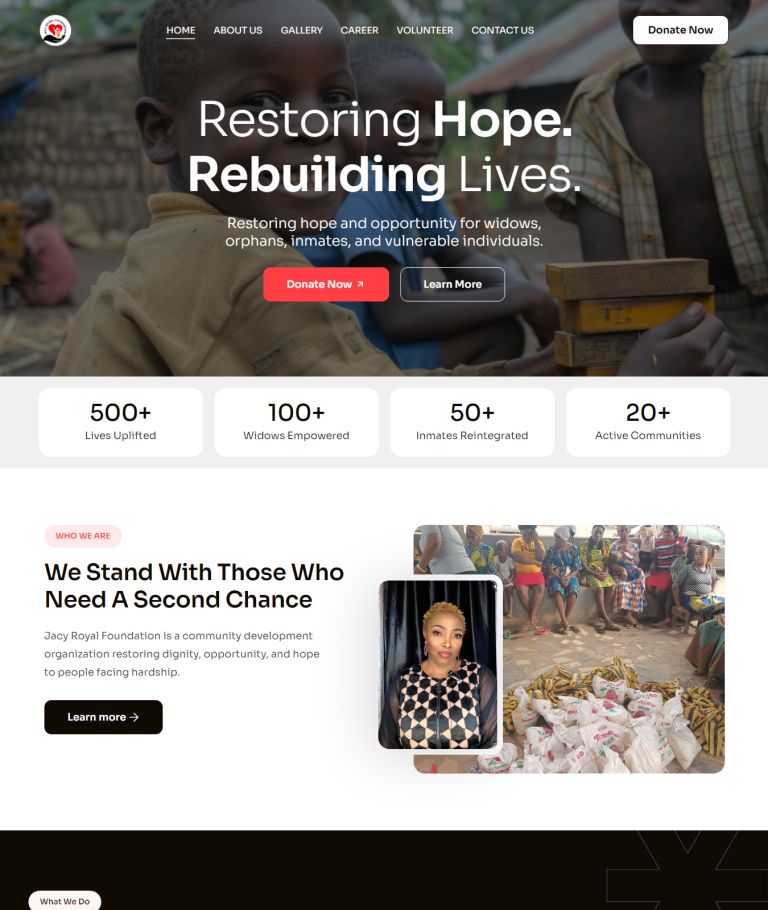Click the arrow icon on red Donate Now

click(x=360, y=284)
